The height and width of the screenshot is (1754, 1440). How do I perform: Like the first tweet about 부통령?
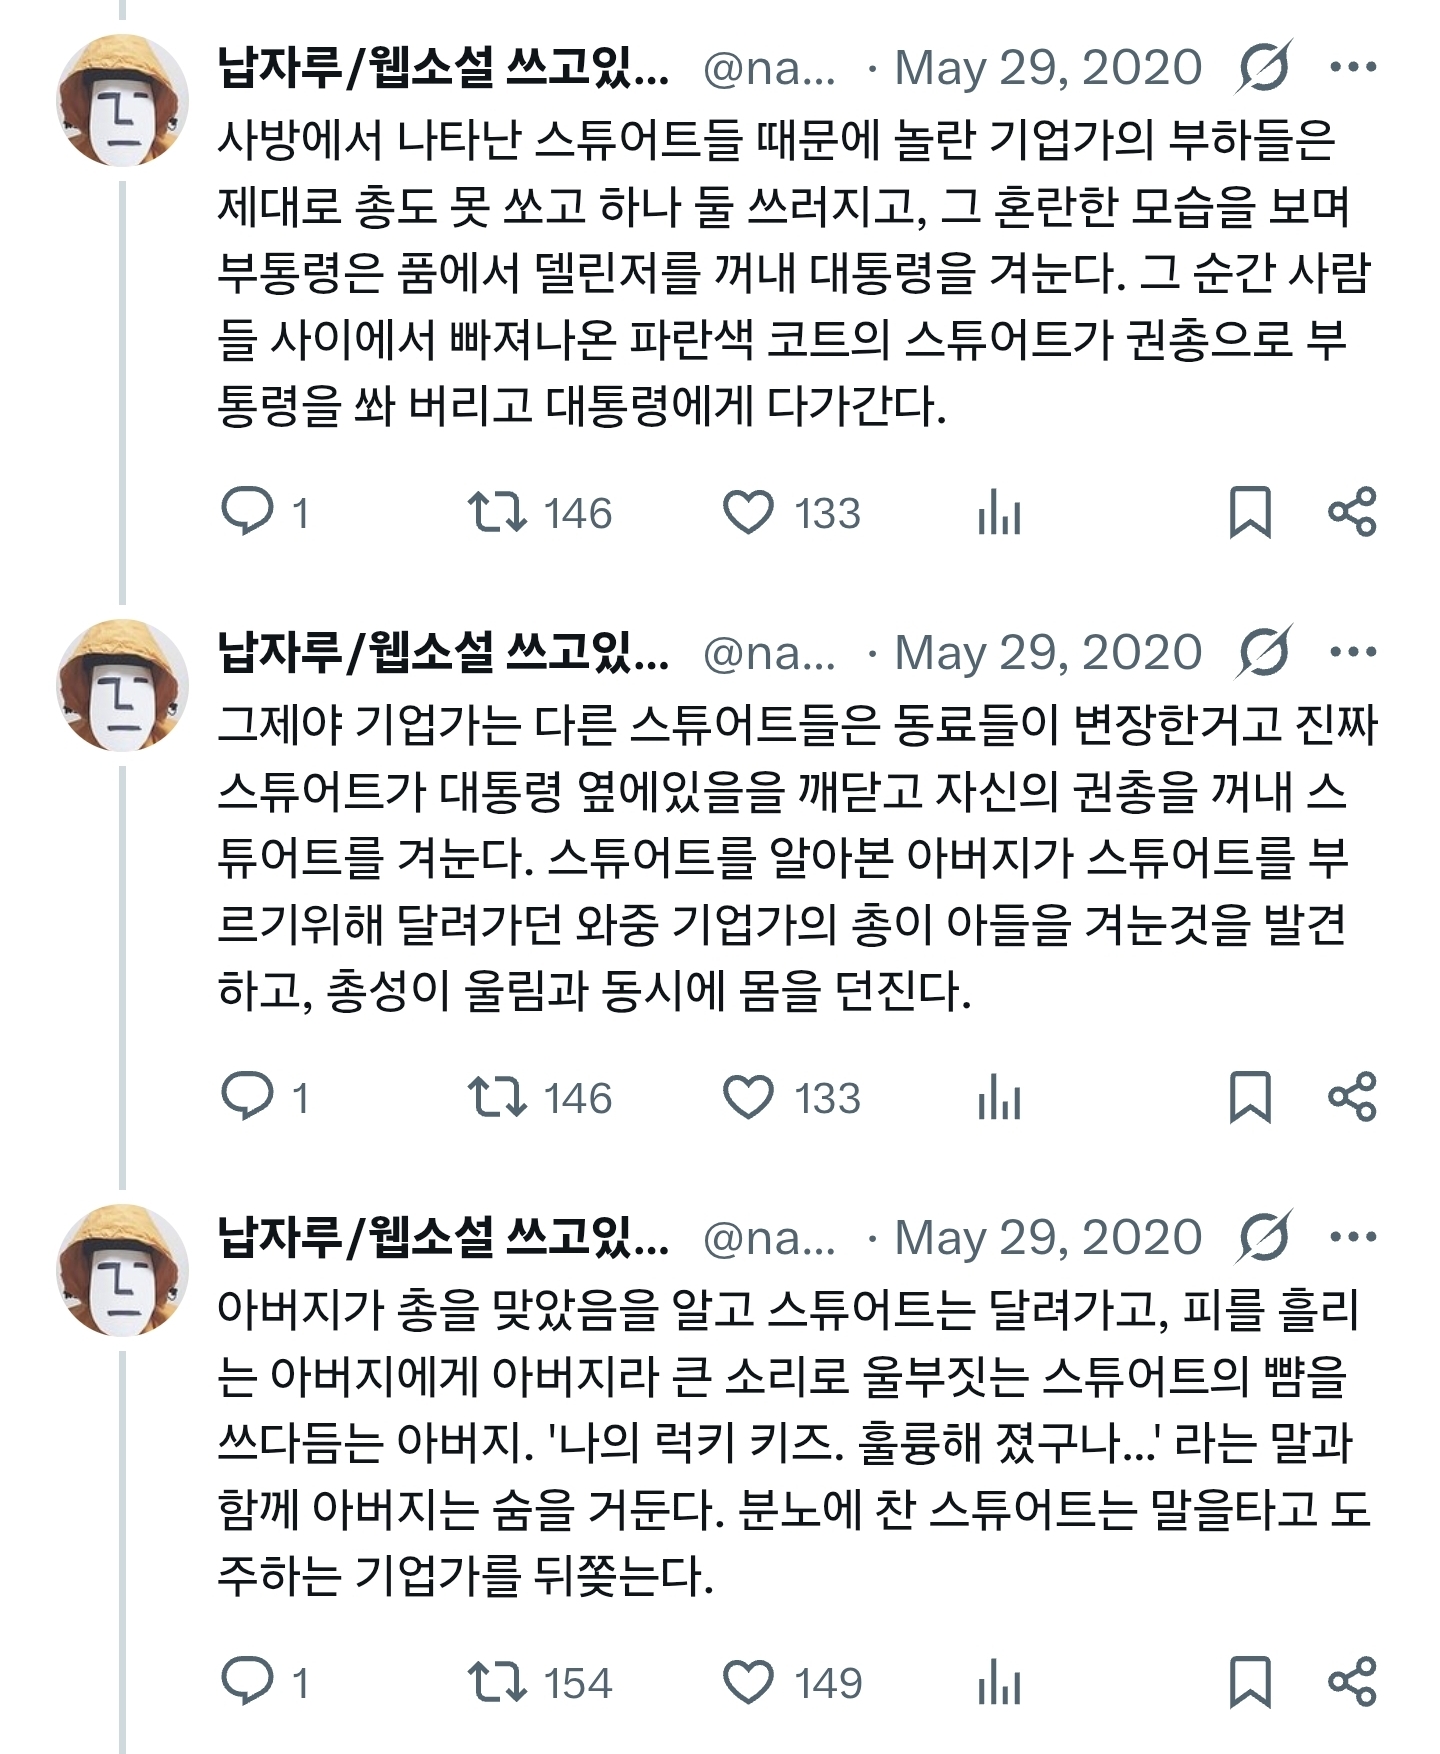click(x=748, y=512)
